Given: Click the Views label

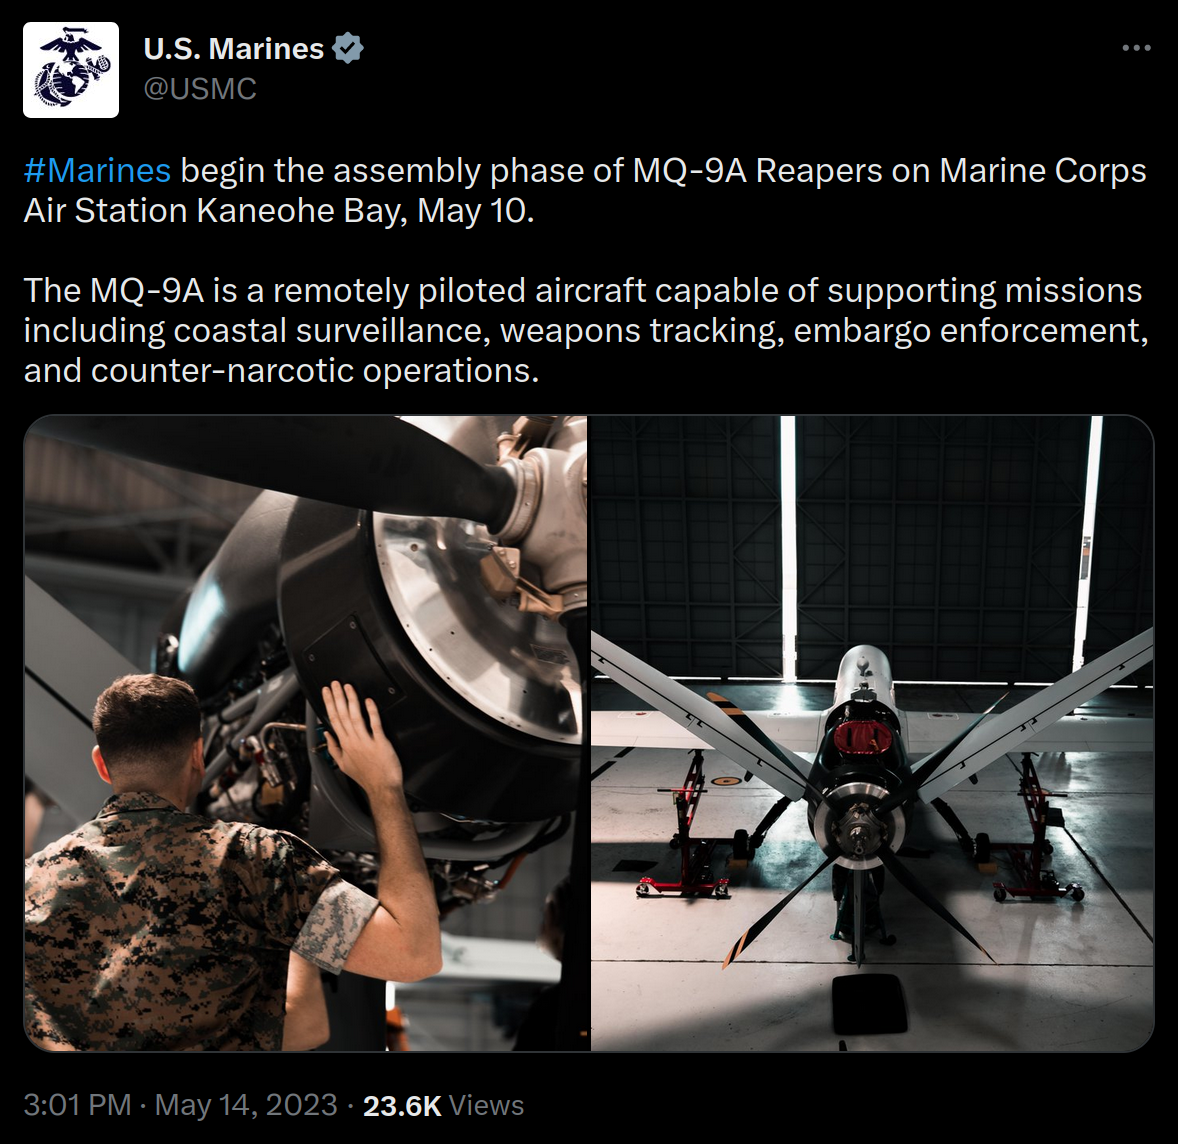Looking at the screenshot, I should tap(486, 1106).
